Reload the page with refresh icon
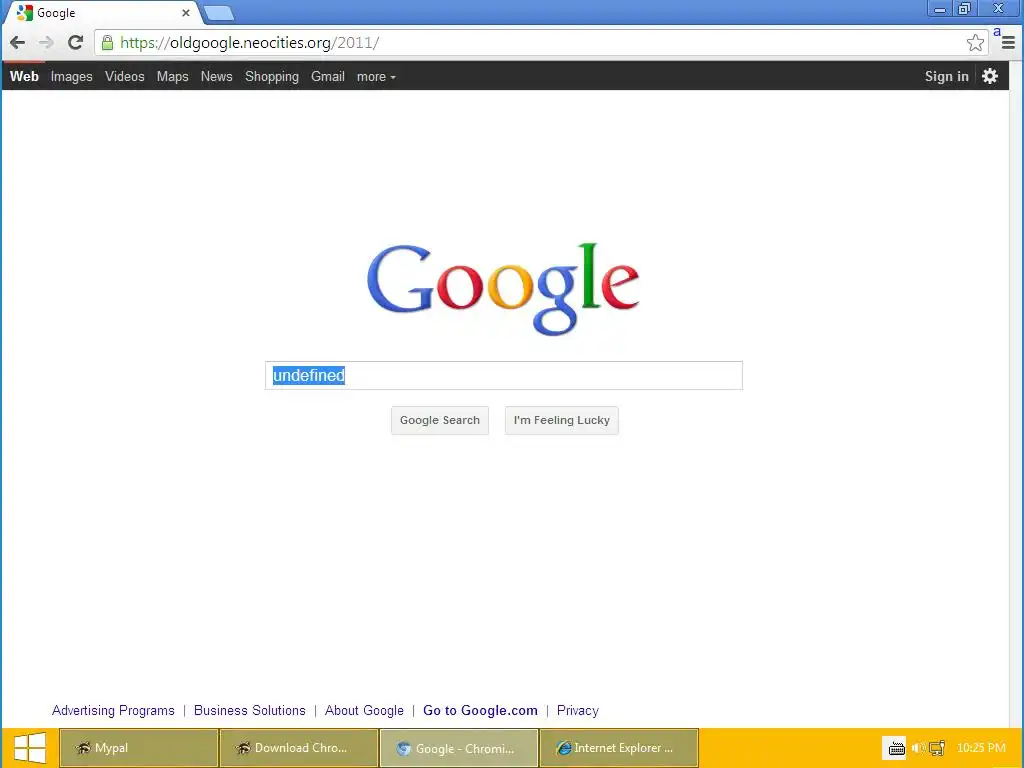Screen dimensions: 1024x768 76,43
